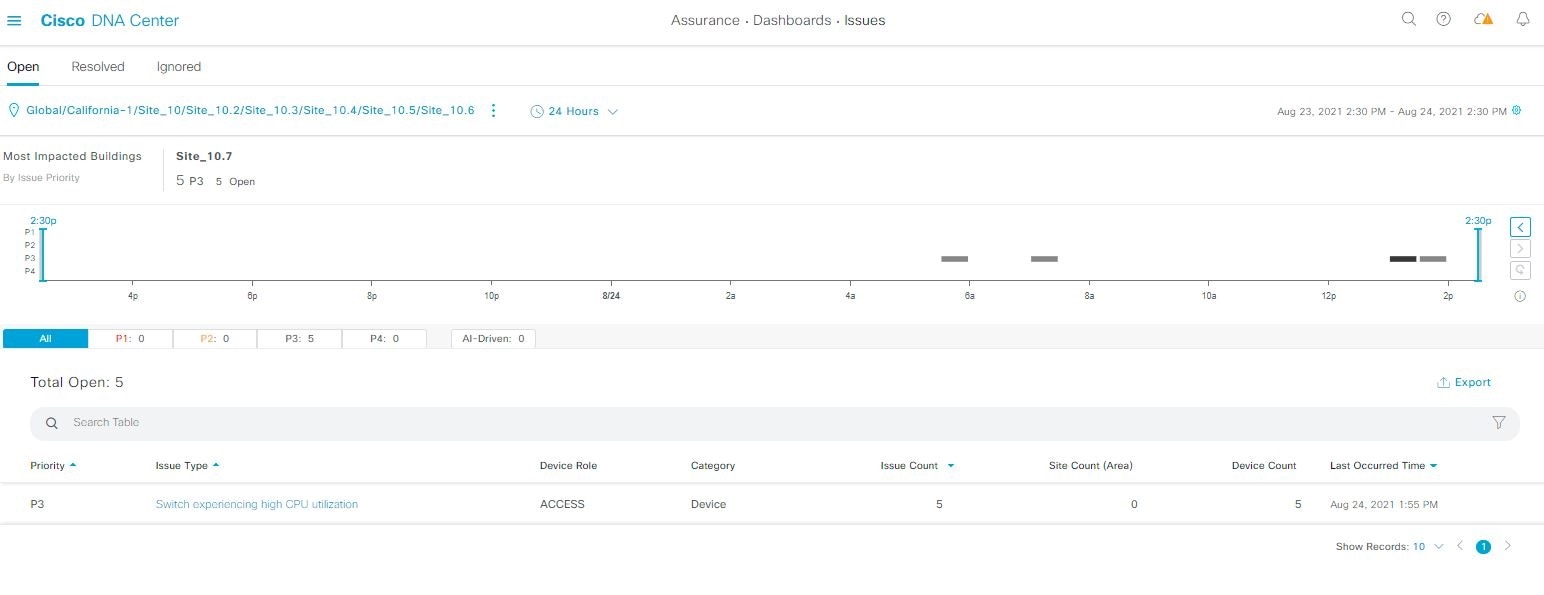Image resolution: width=1544 pixels, height=595 pixels.
Task: Open the help question mark icon
Action: (1443, 19)
